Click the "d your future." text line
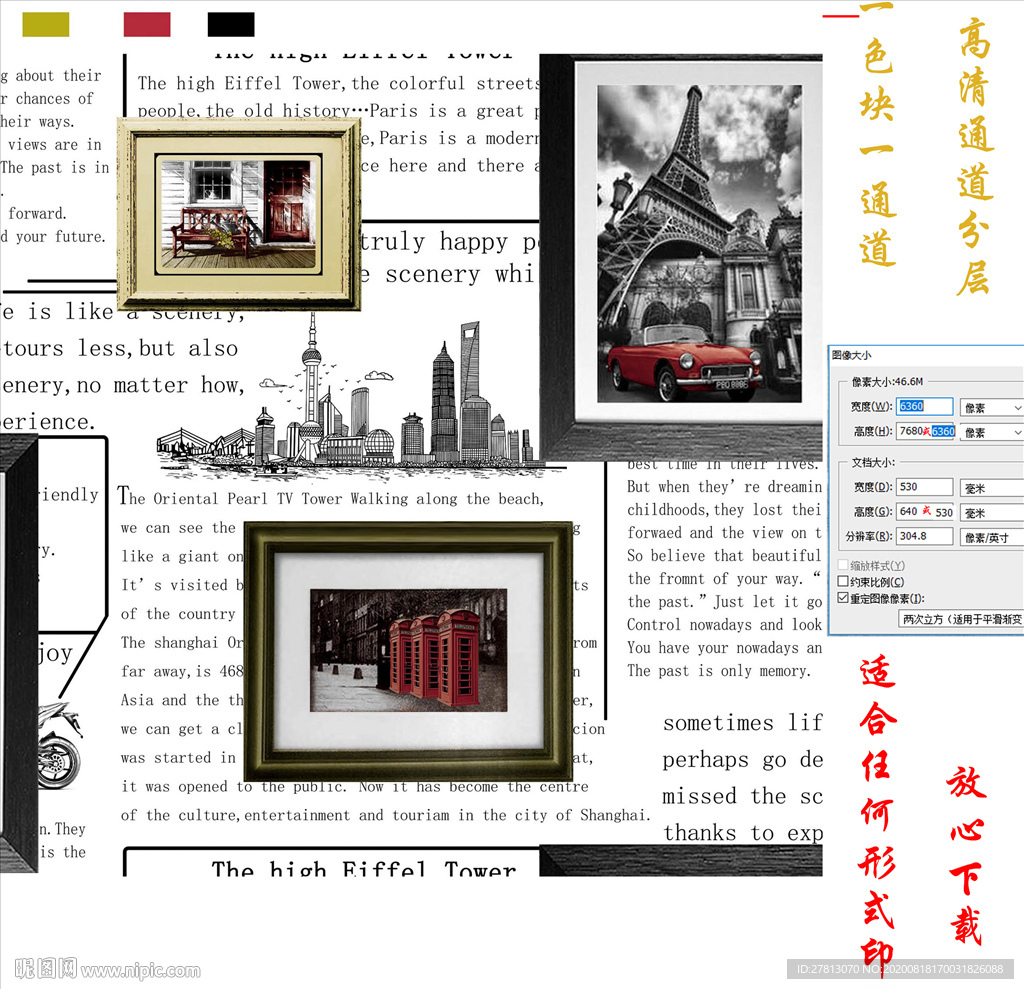The width and height of the screenshot is (1024, 989). 53,236
